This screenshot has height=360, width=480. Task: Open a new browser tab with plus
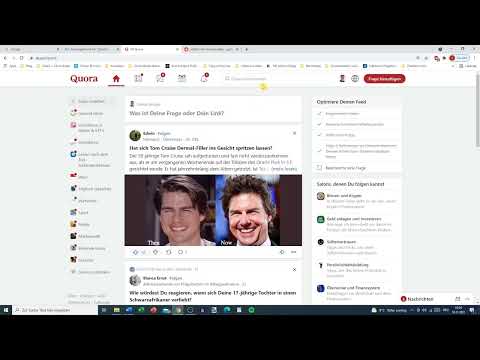(247, 49)
